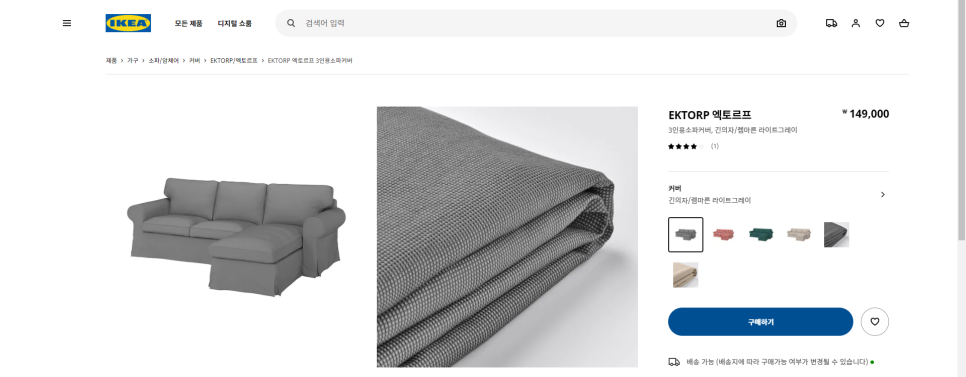The width and height of the screenshot is (966, 377).
Task: Click 3인용소파커버 product description text
Action: [x=733, y=131]
